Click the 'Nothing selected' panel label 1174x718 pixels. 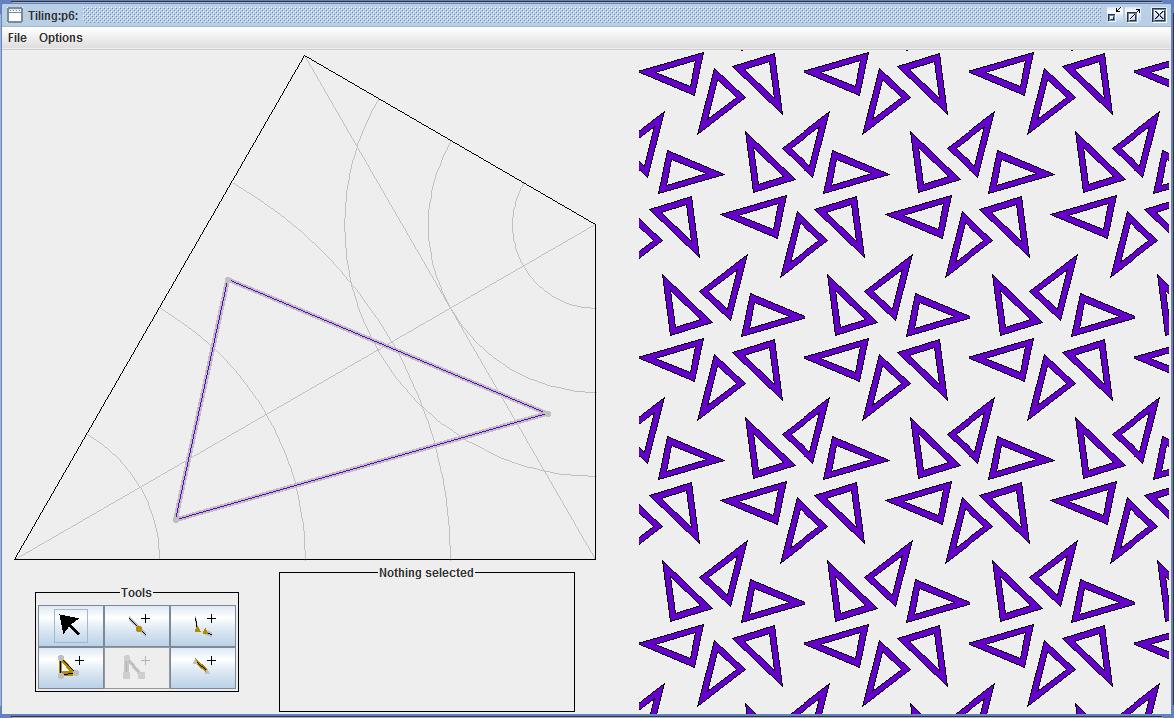(x=426, y=573)
